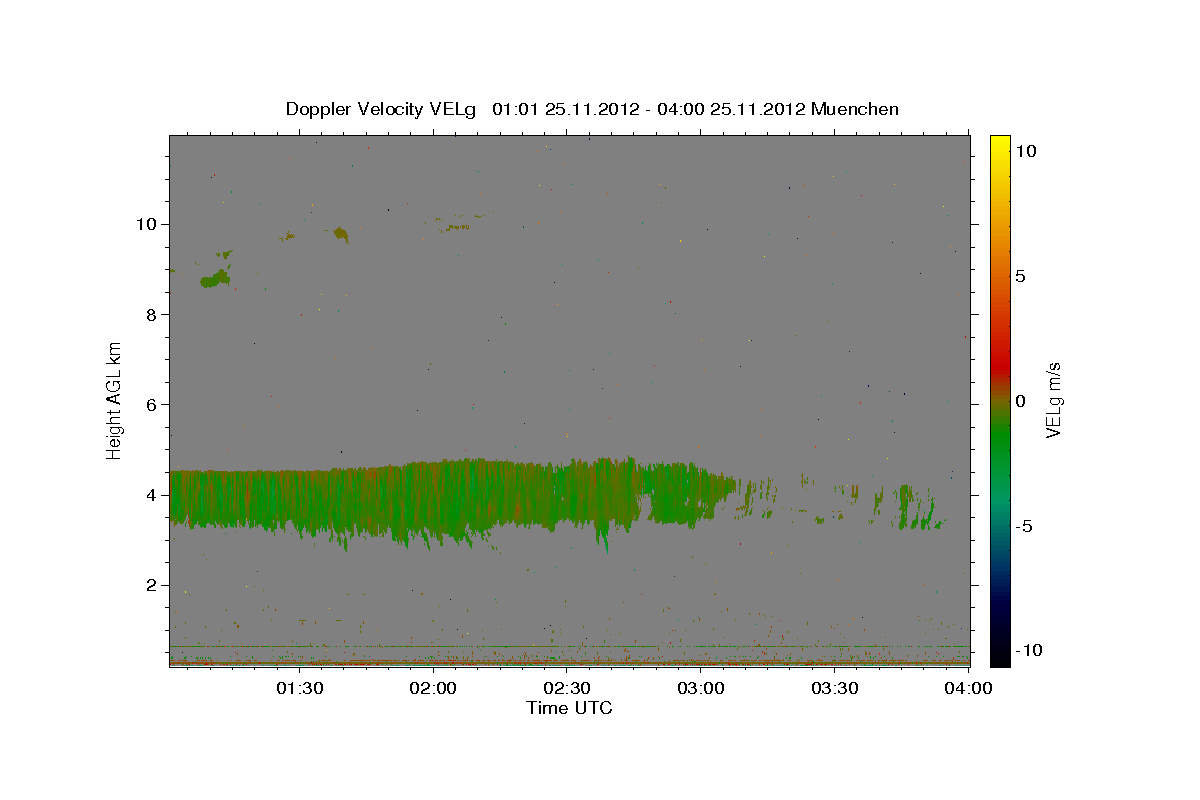Click the 02:30 time tick label
Viewport: 1200px width, 800px height.
pos(567,688)
